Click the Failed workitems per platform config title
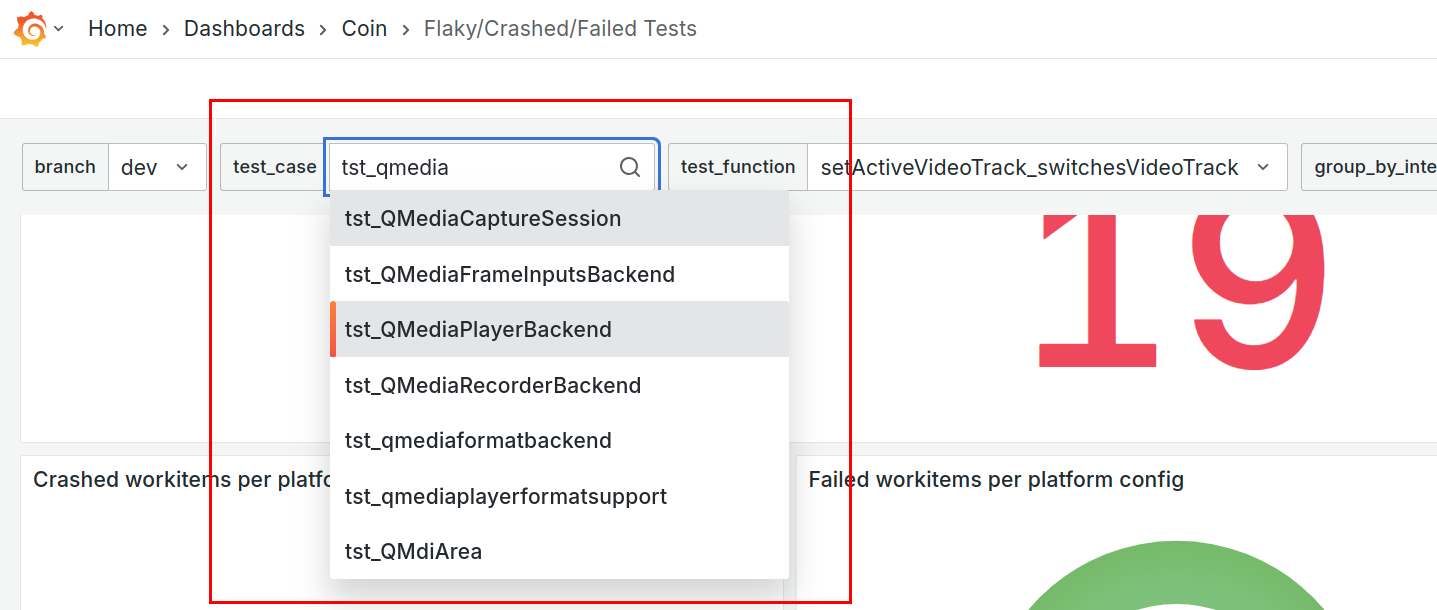Viewport: 1437px width, 610px height. point(996,480)
